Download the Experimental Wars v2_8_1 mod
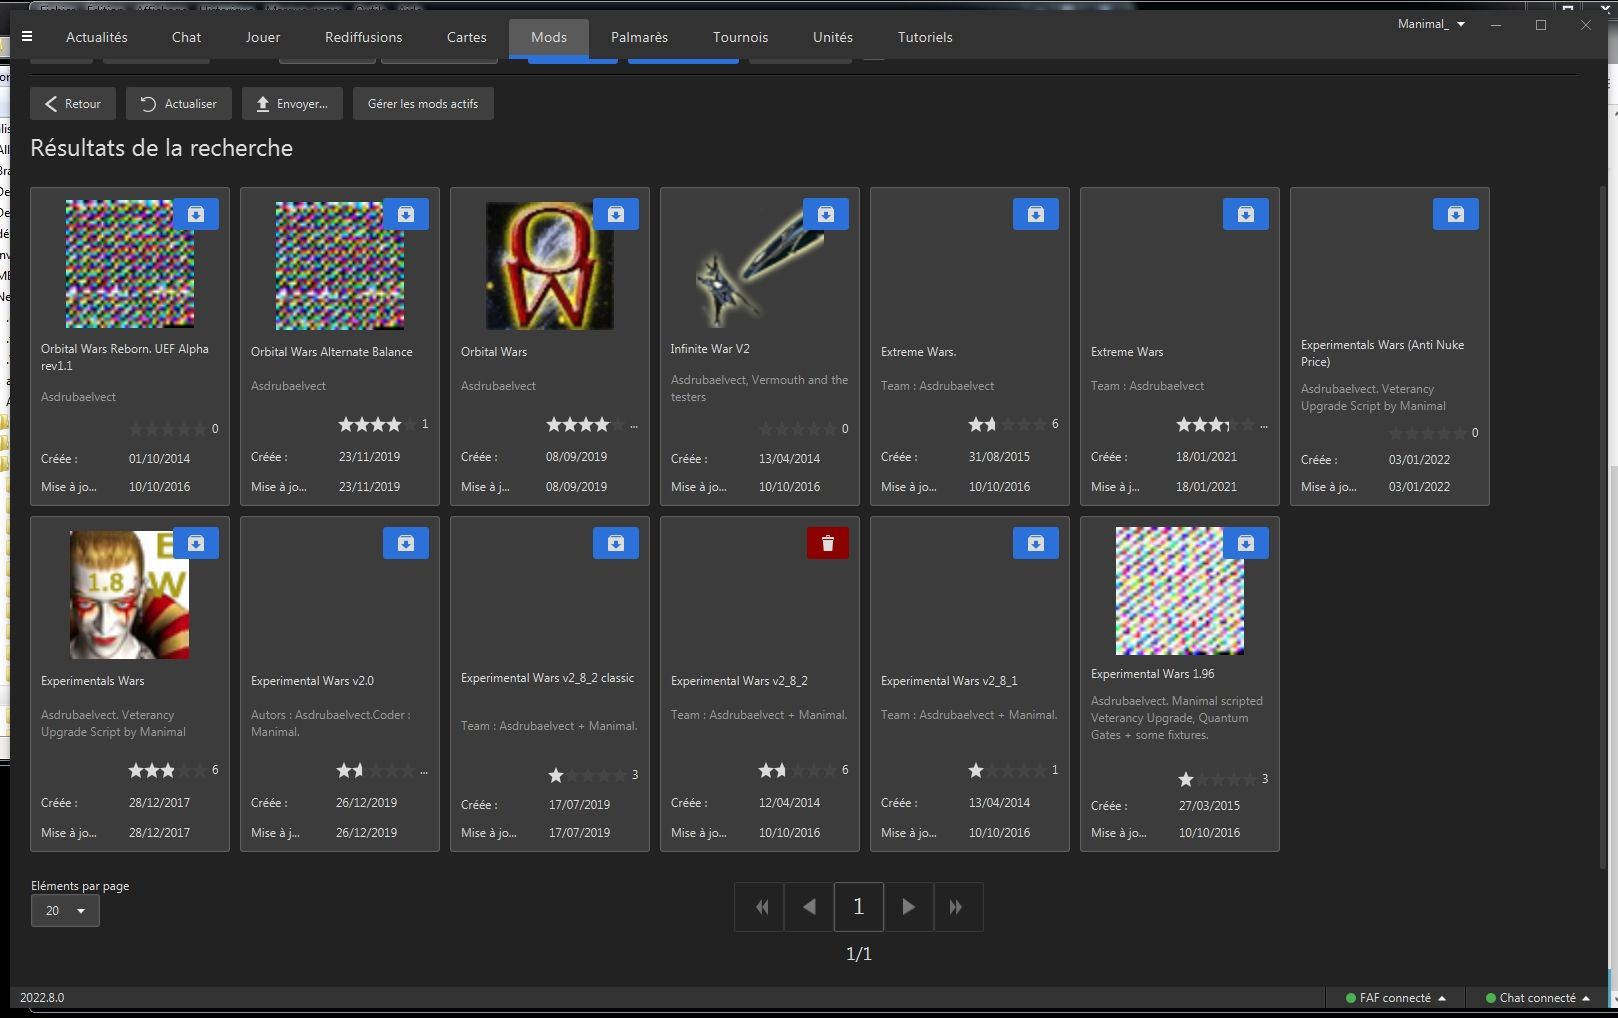The width and height of the screenshot is (1618, 1018). click(x=1036, y=543)
